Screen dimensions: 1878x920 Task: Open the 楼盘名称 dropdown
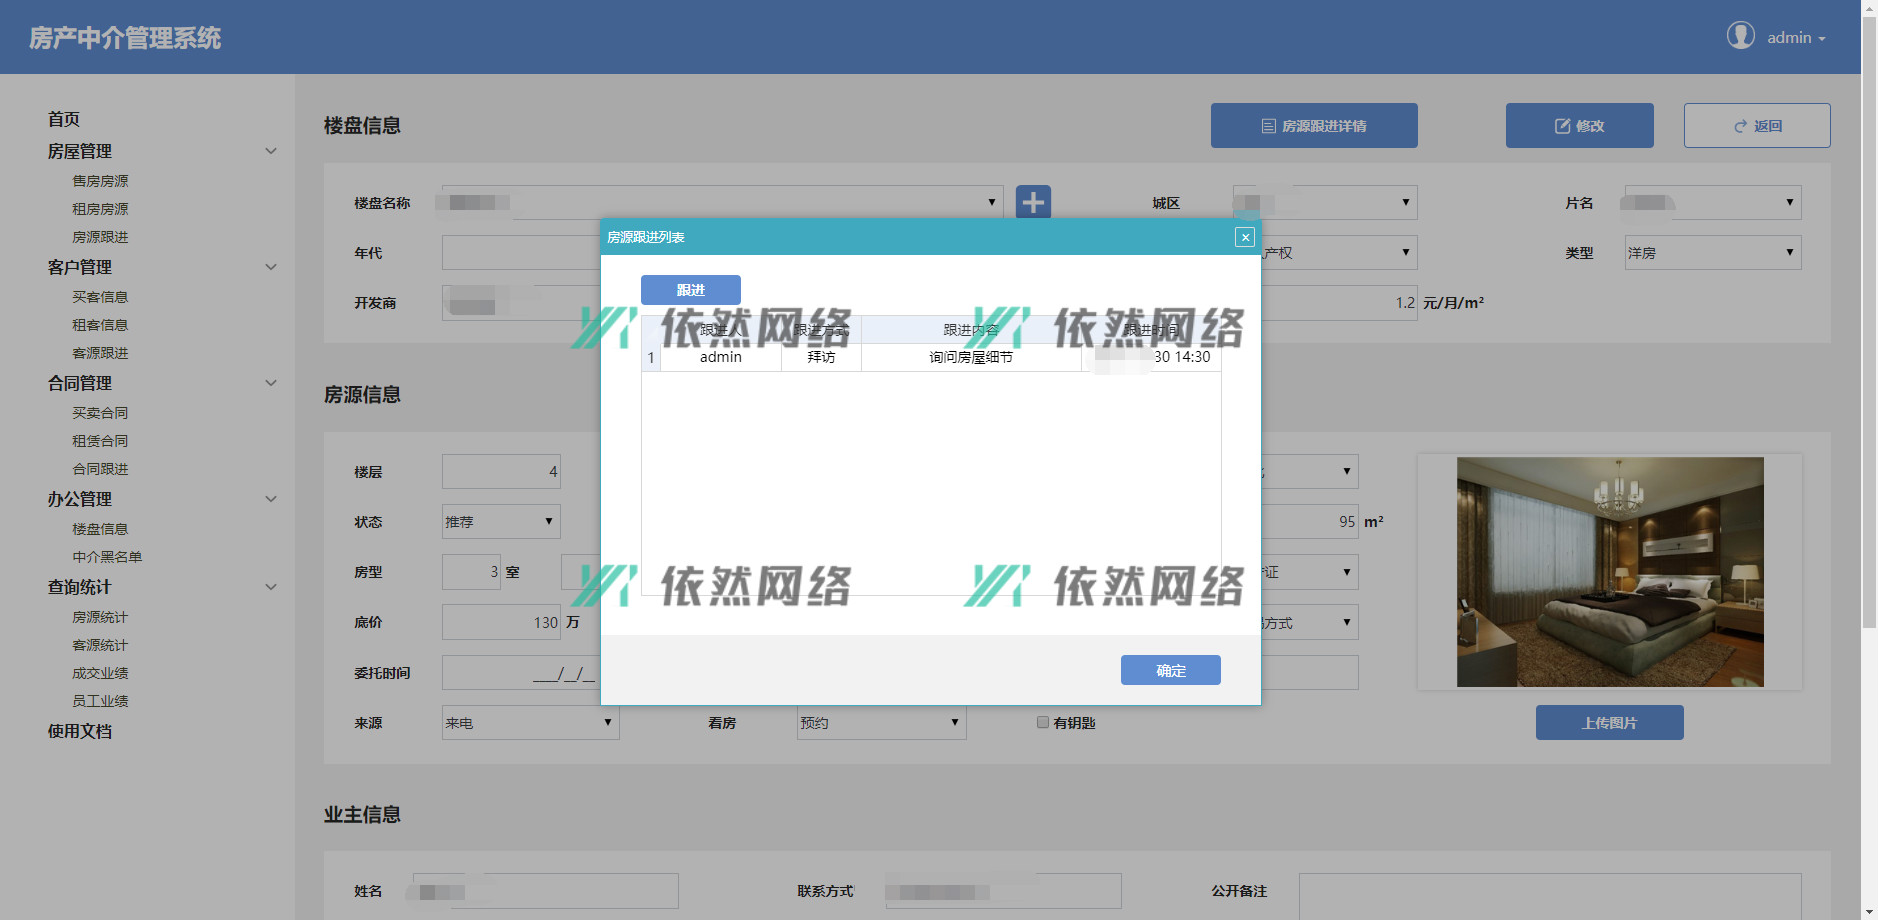coord(722,202)
